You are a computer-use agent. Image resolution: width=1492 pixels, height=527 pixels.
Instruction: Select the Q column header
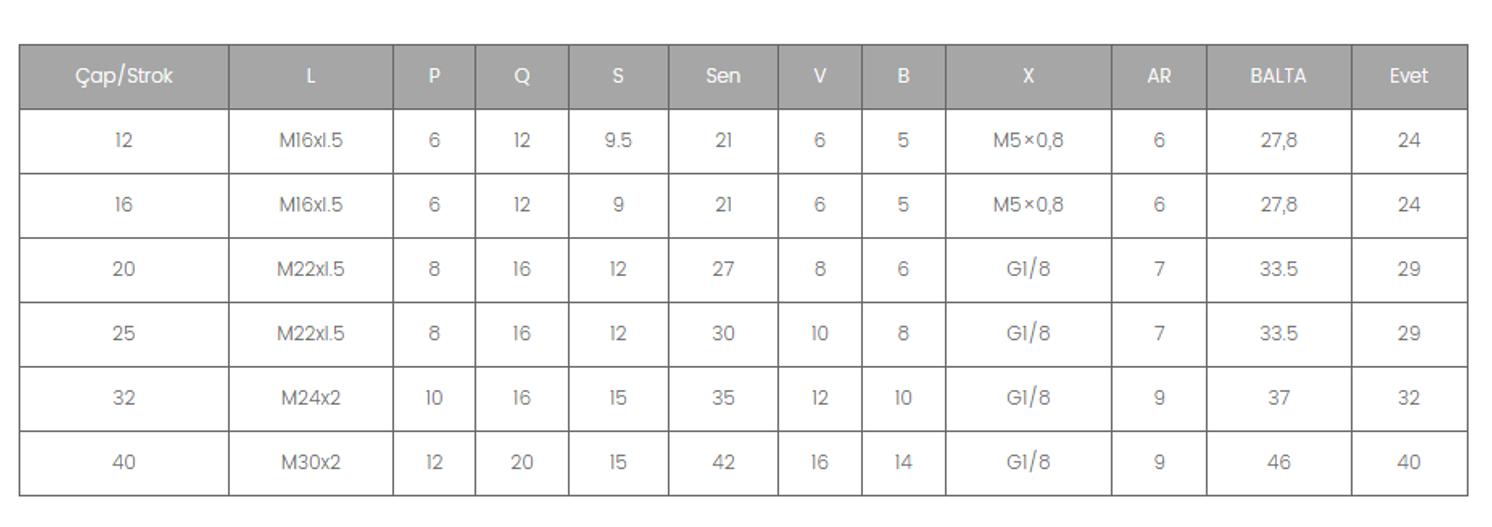click(521, 76)
